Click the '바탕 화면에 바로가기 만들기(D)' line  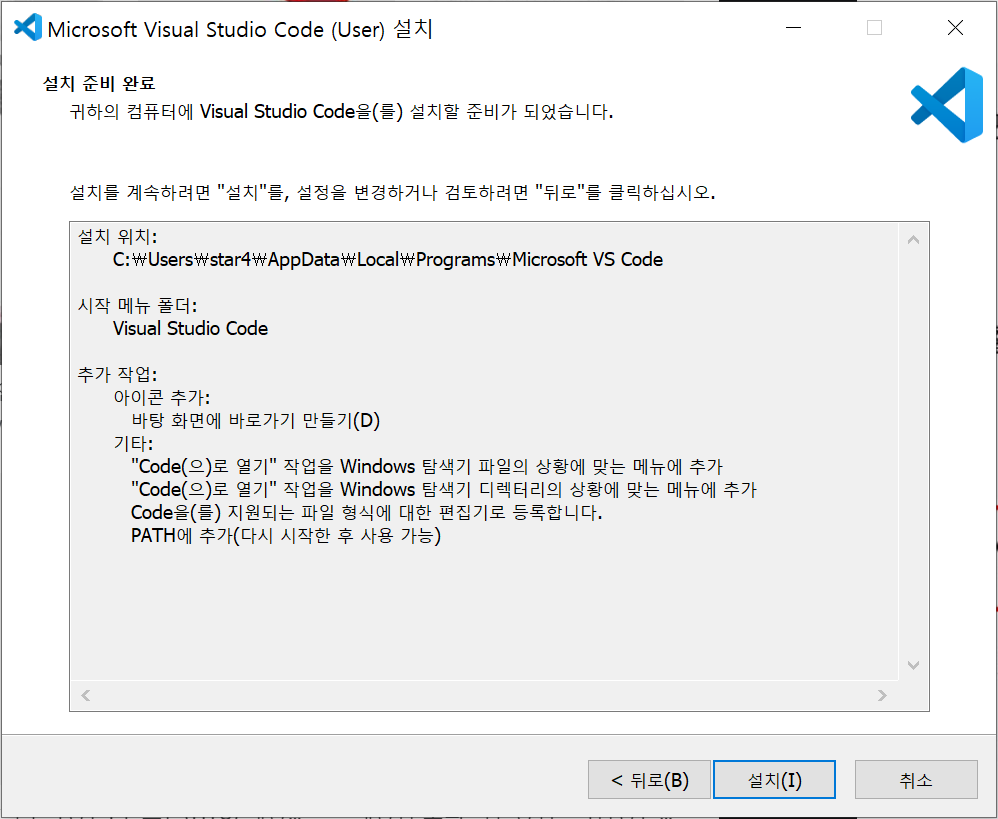[255, 421]
